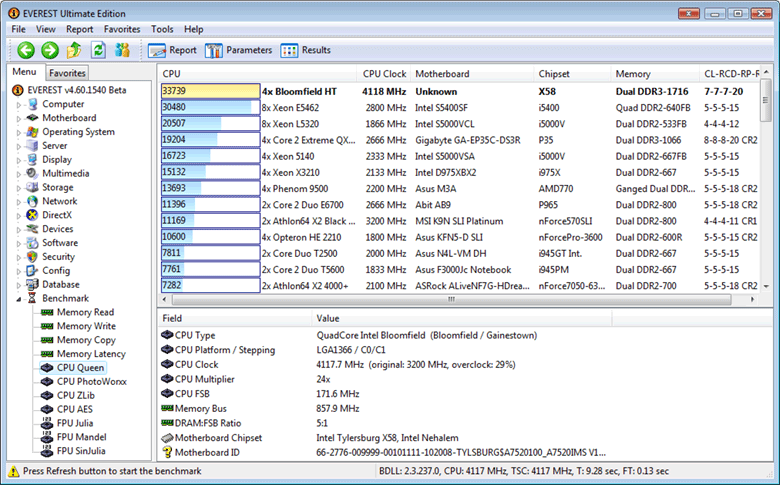Expand the Operating System tree node
The image size is (780, 485).
point(19,133)
